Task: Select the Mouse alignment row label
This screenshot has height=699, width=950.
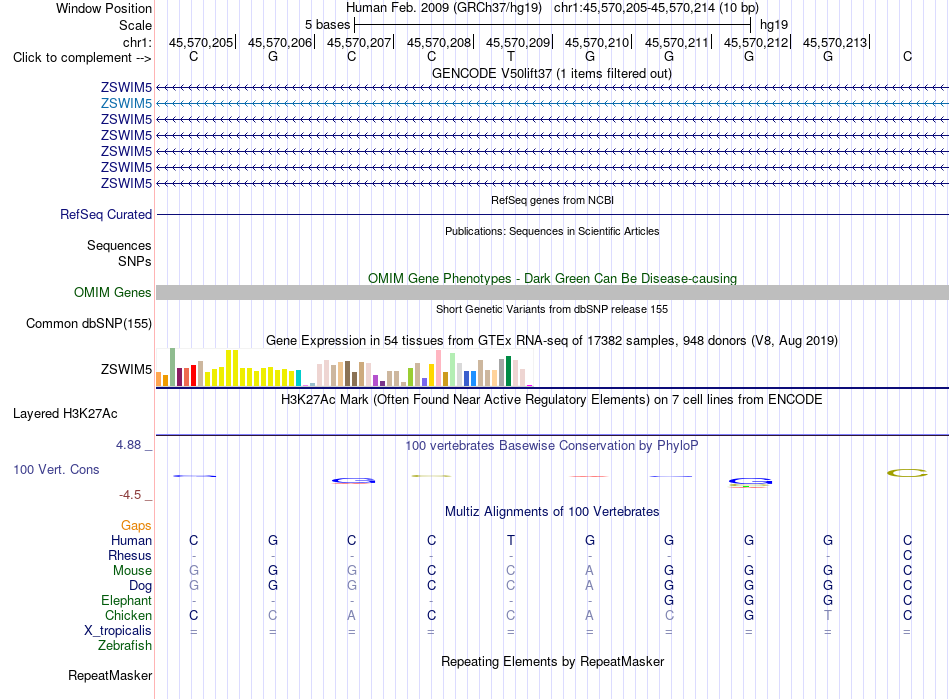Action: [132, 571]
